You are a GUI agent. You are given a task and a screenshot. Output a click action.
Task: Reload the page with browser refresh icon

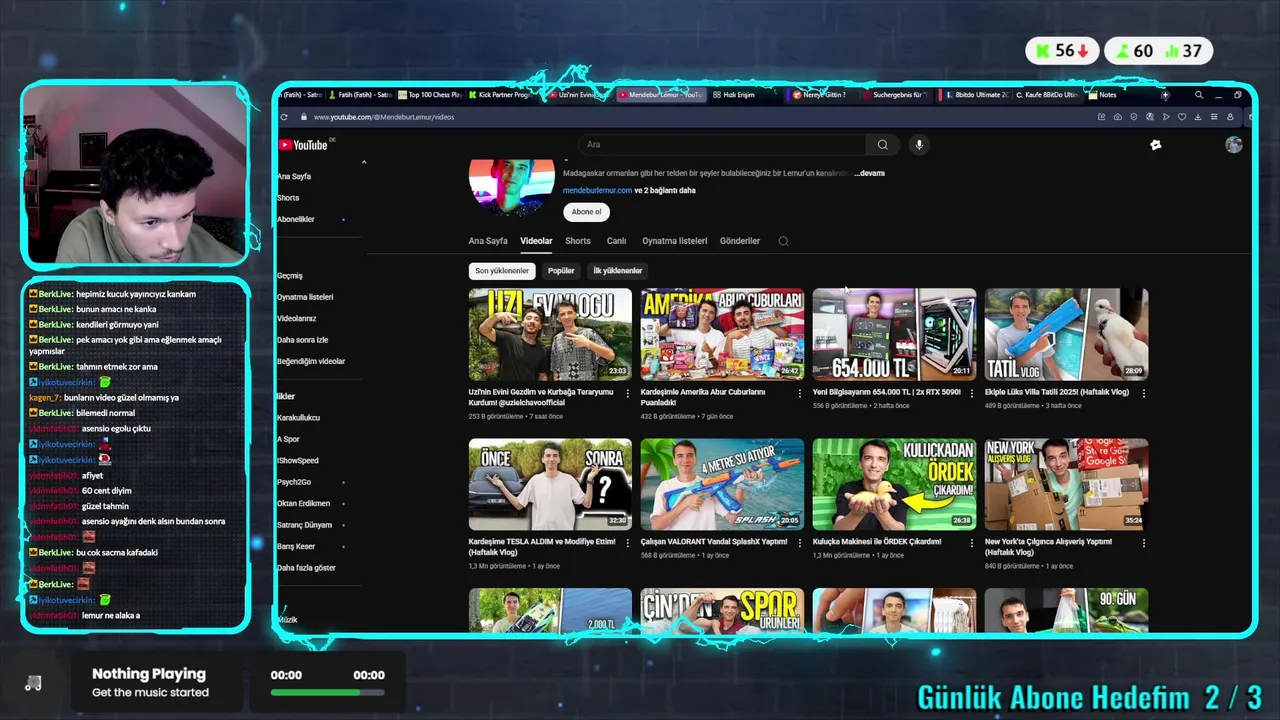pos(284,117)
